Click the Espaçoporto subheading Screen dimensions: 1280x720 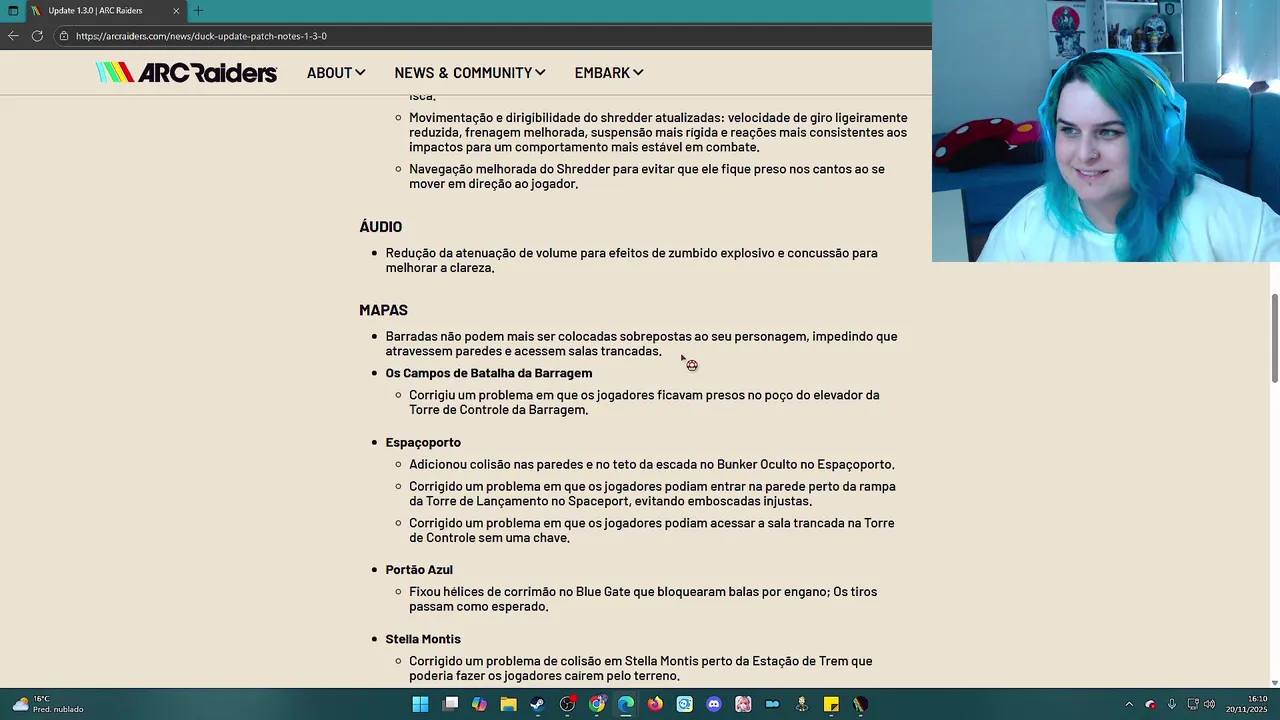[x=423, y=442]
